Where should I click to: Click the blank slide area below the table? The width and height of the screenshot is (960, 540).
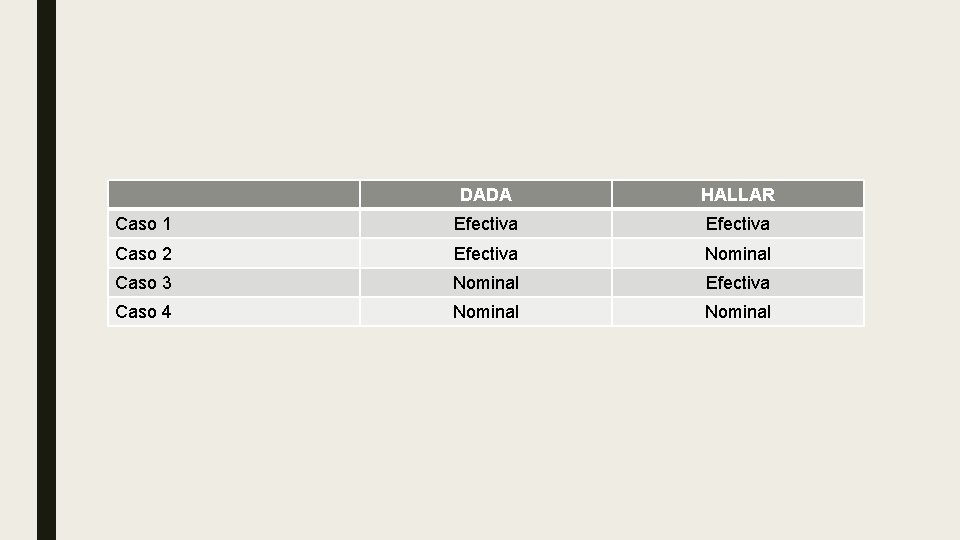(508, 433)
